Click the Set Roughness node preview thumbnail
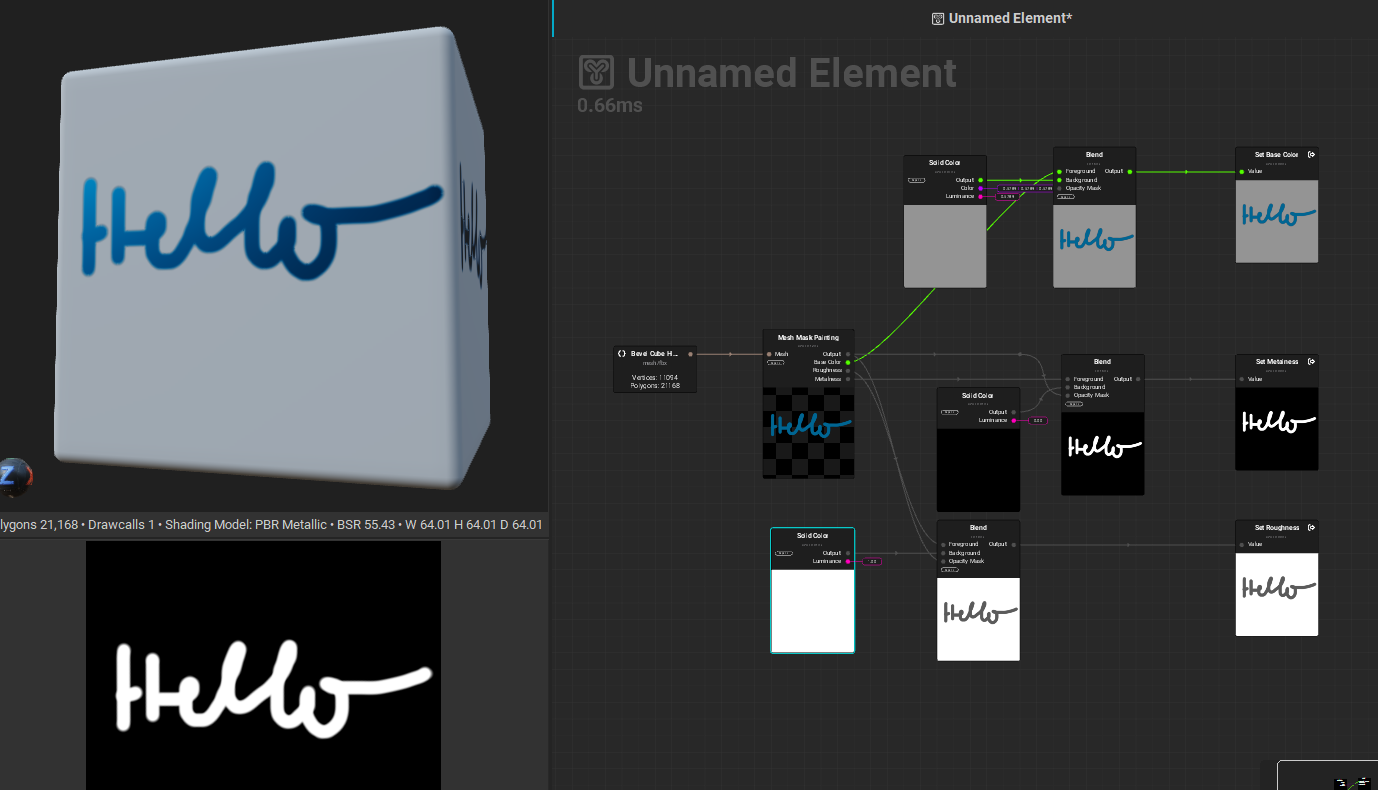 click(x=1276, y=594)
